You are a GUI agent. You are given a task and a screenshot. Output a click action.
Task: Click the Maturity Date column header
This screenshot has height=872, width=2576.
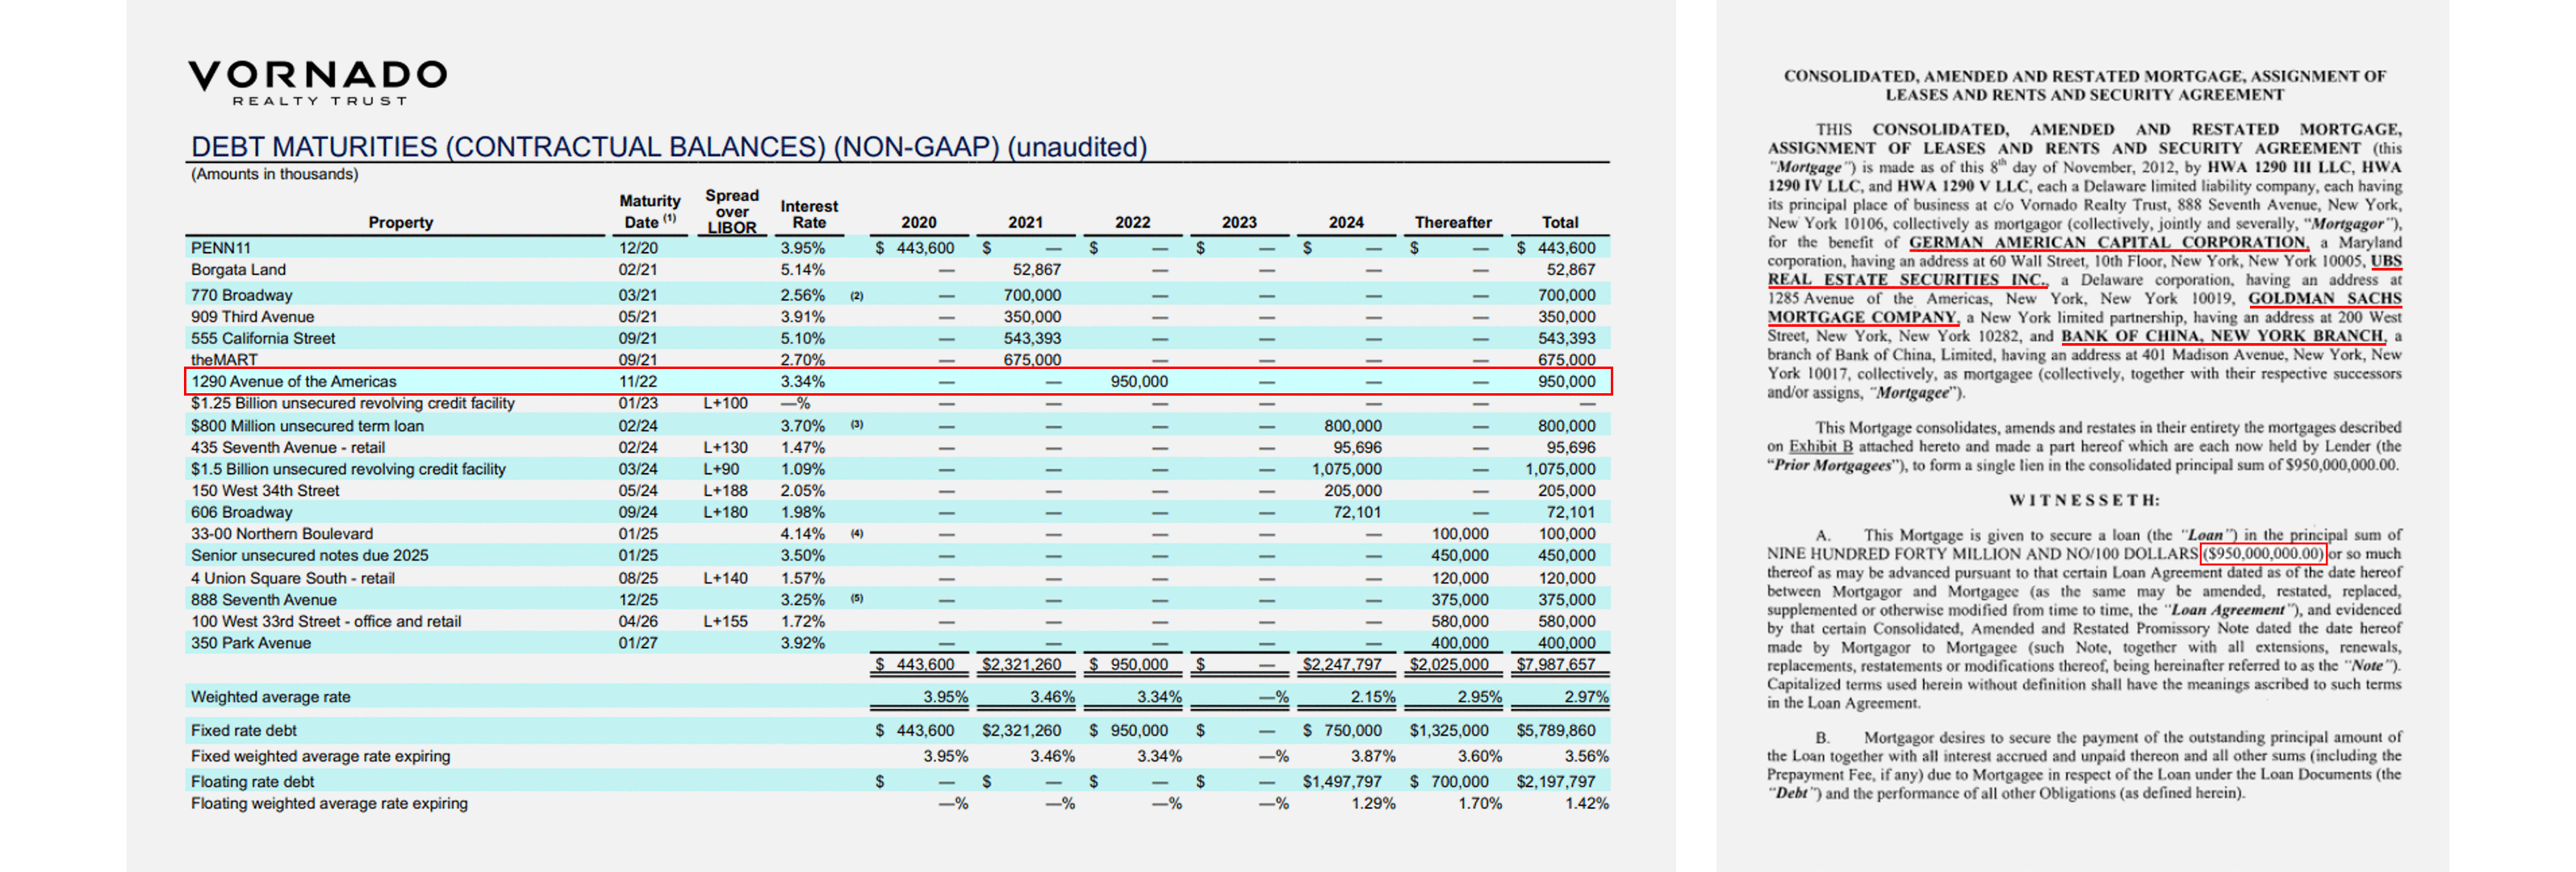pos(648,211)
